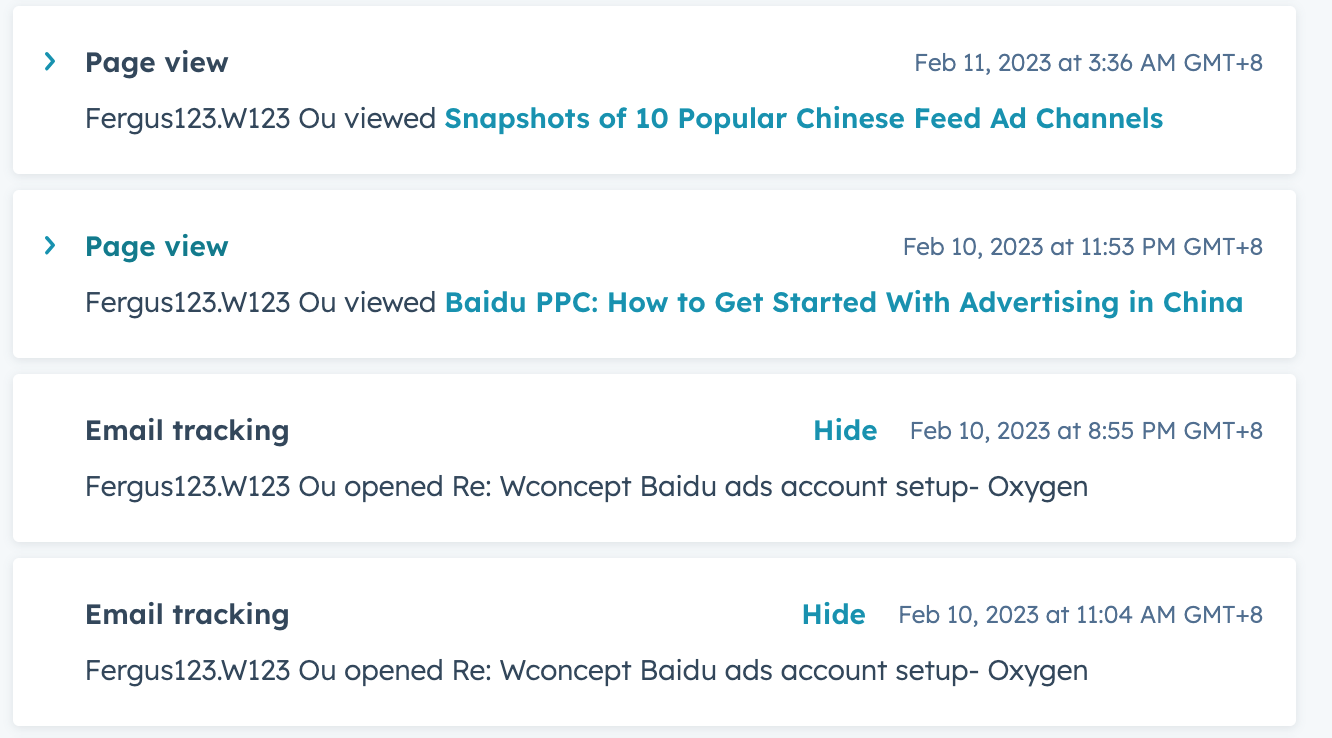Click the Feb 11 timestamp

[1088, 62]
